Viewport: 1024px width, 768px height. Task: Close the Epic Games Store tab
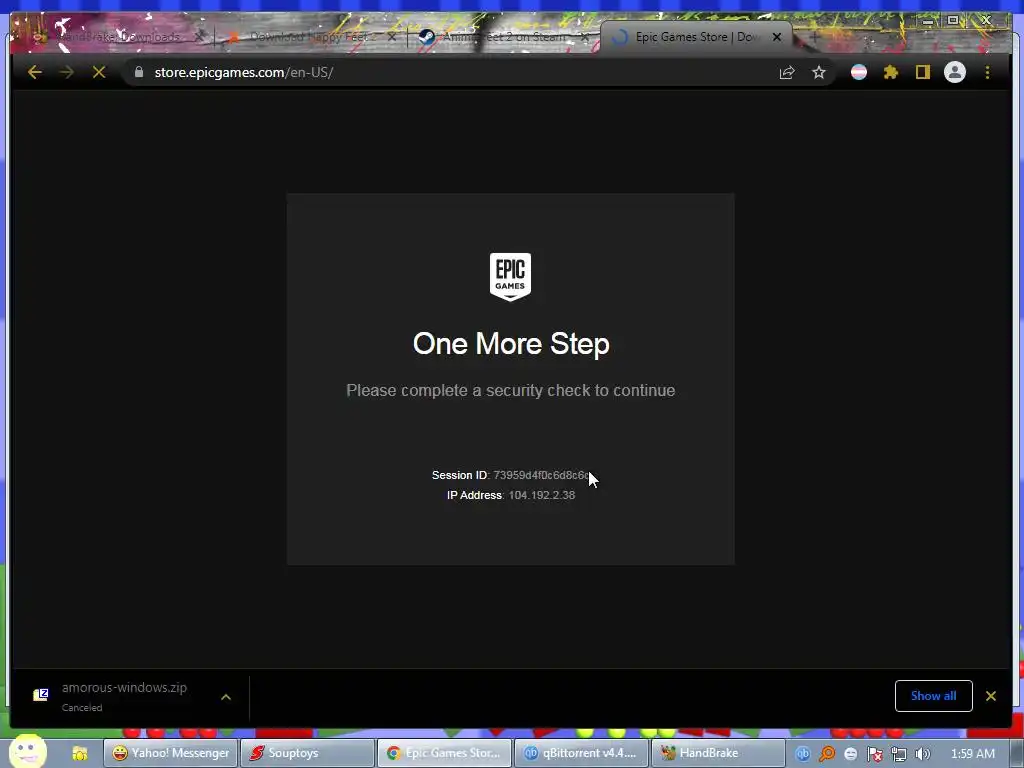(776, 37)
